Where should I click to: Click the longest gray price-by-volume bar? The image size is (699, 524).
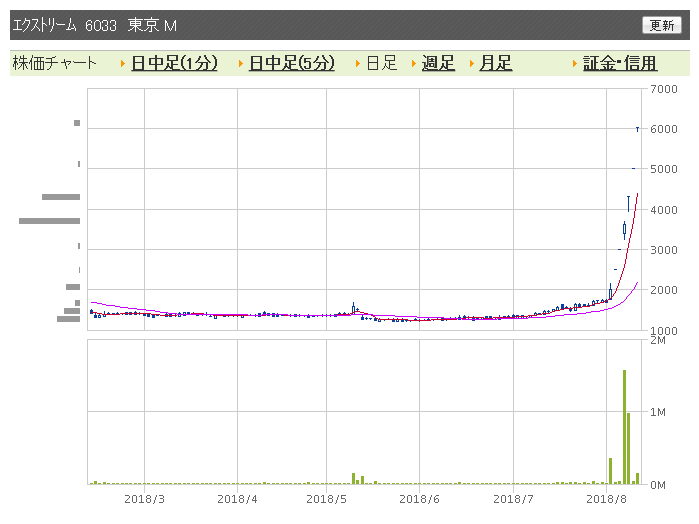(x=49, y=221)
